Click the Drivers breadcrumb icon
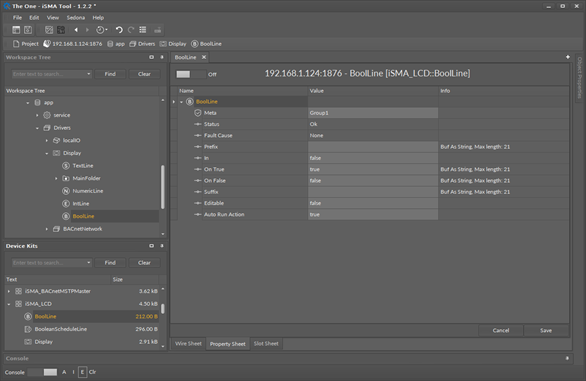Viewport: 586px width, 381px height. (133, 44)
